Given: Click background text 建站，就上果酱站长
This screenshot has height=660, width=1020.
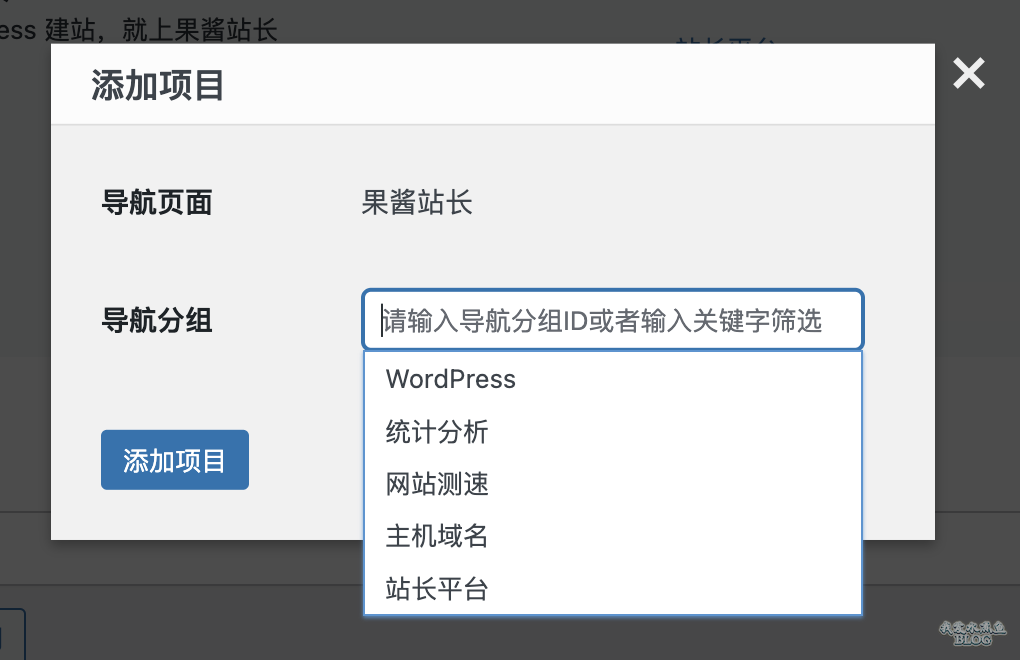Looking at the screenshot, I should pyautogui.click(x=161, y=30).
